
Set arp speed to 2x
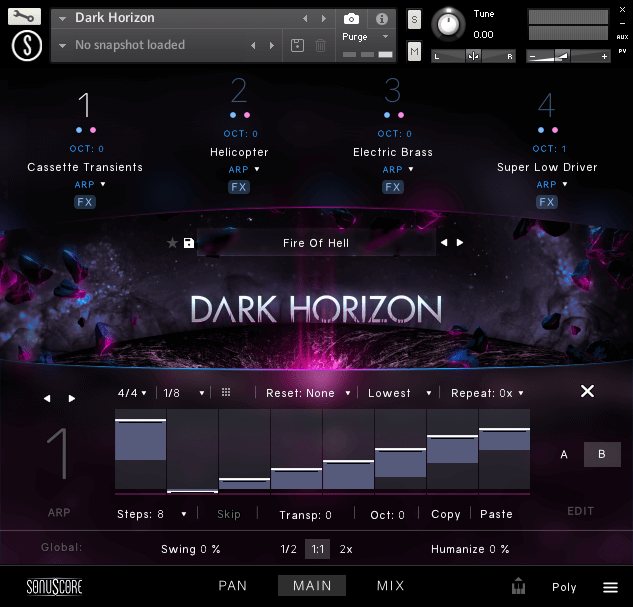click(x=346, y=549)
